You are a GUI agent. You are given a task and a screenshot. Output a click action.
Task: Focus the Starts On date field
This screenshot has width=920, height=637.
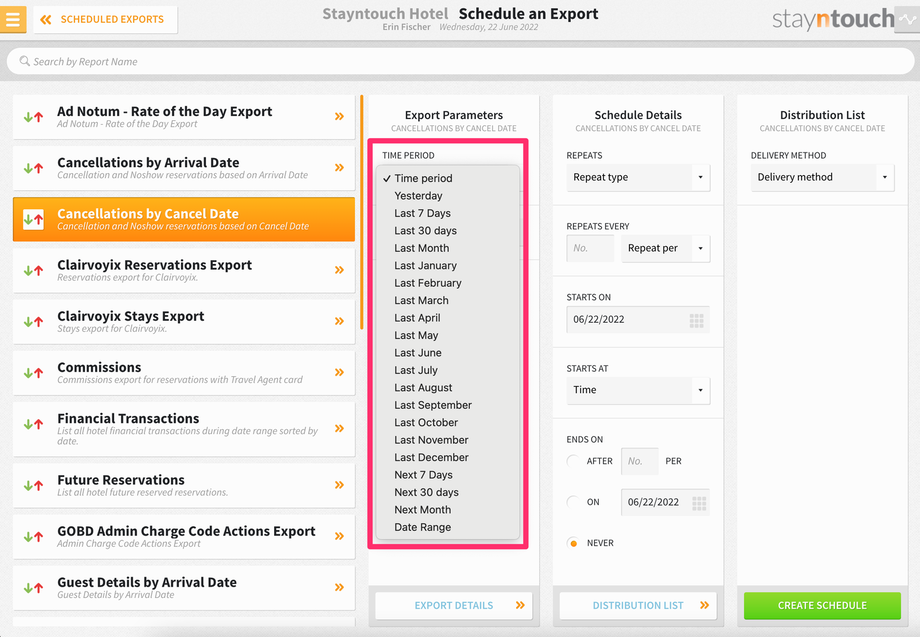[638, 320]
